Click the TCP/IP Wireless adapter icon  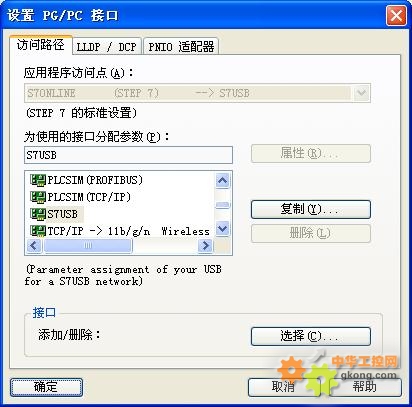pos(38,231)
